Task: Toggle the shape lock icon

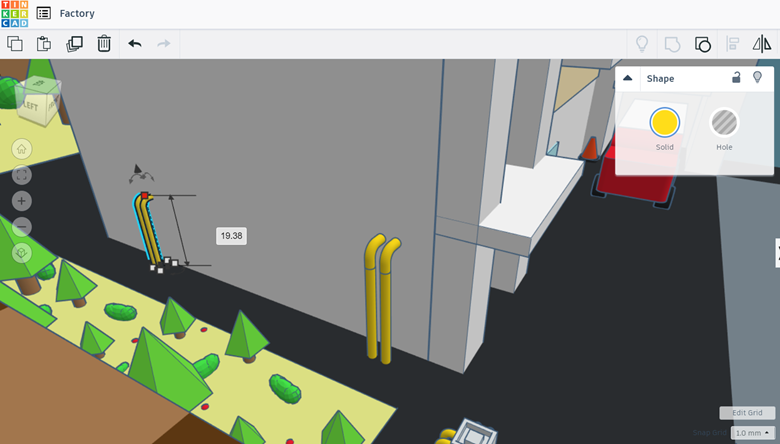Action: [x=736, y=77]
